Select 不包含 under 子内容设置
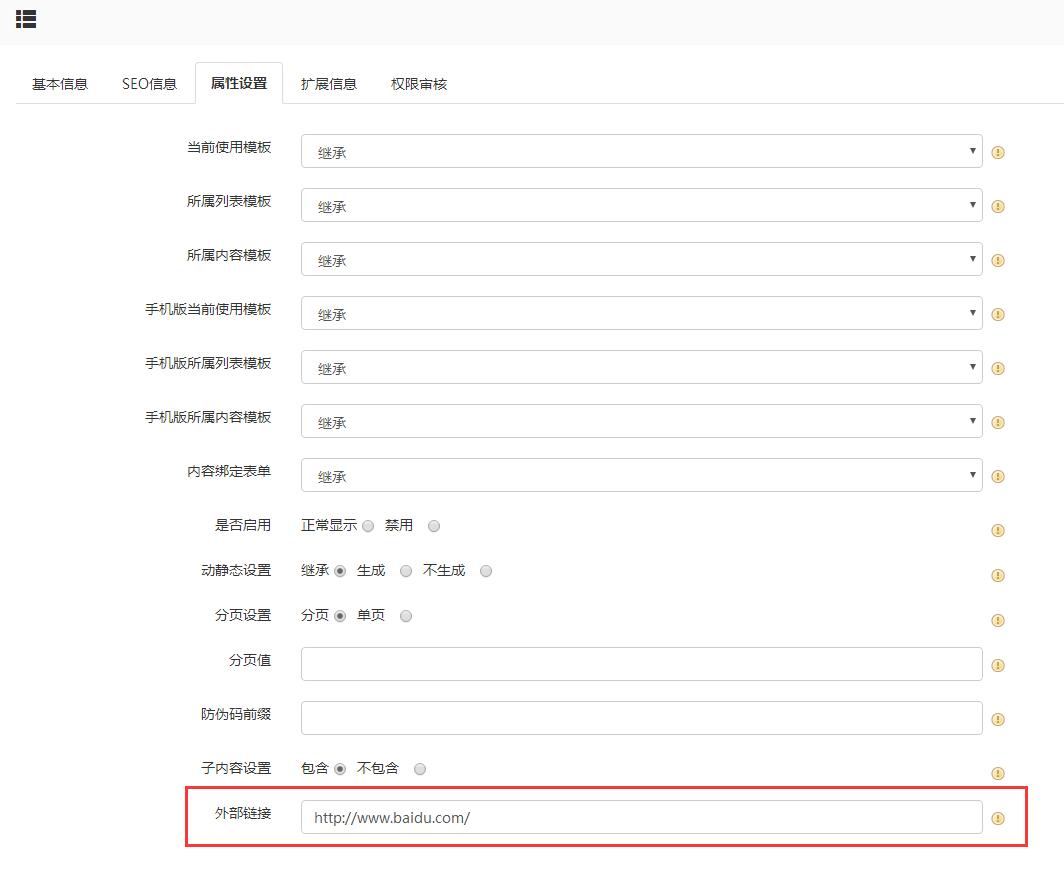This screenshot has height=876, width=1064. click(420, 768)
